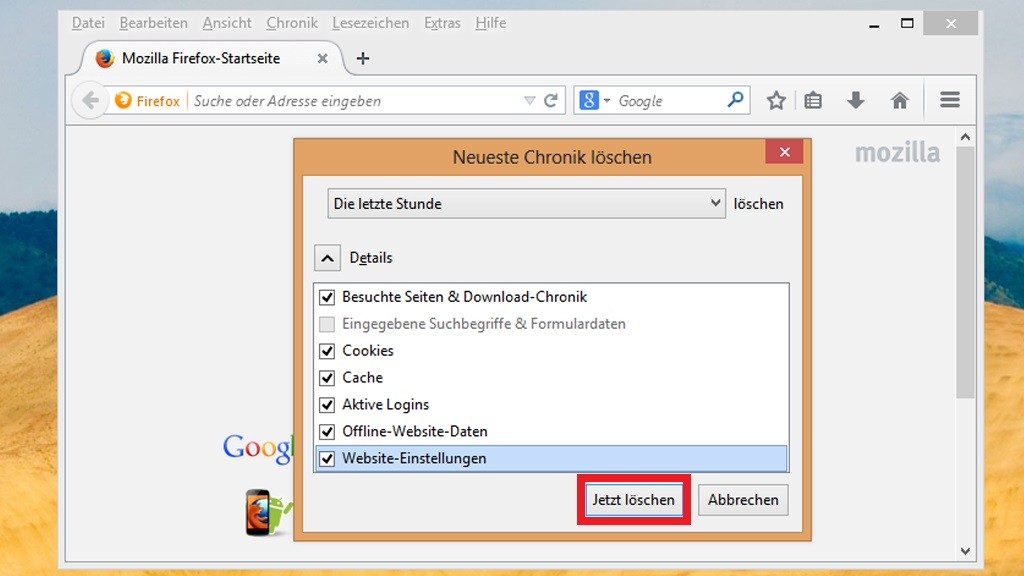Screen dimensions: 1024x576
Task: Go to the home page icon
Action: click(x=899, y=100)
